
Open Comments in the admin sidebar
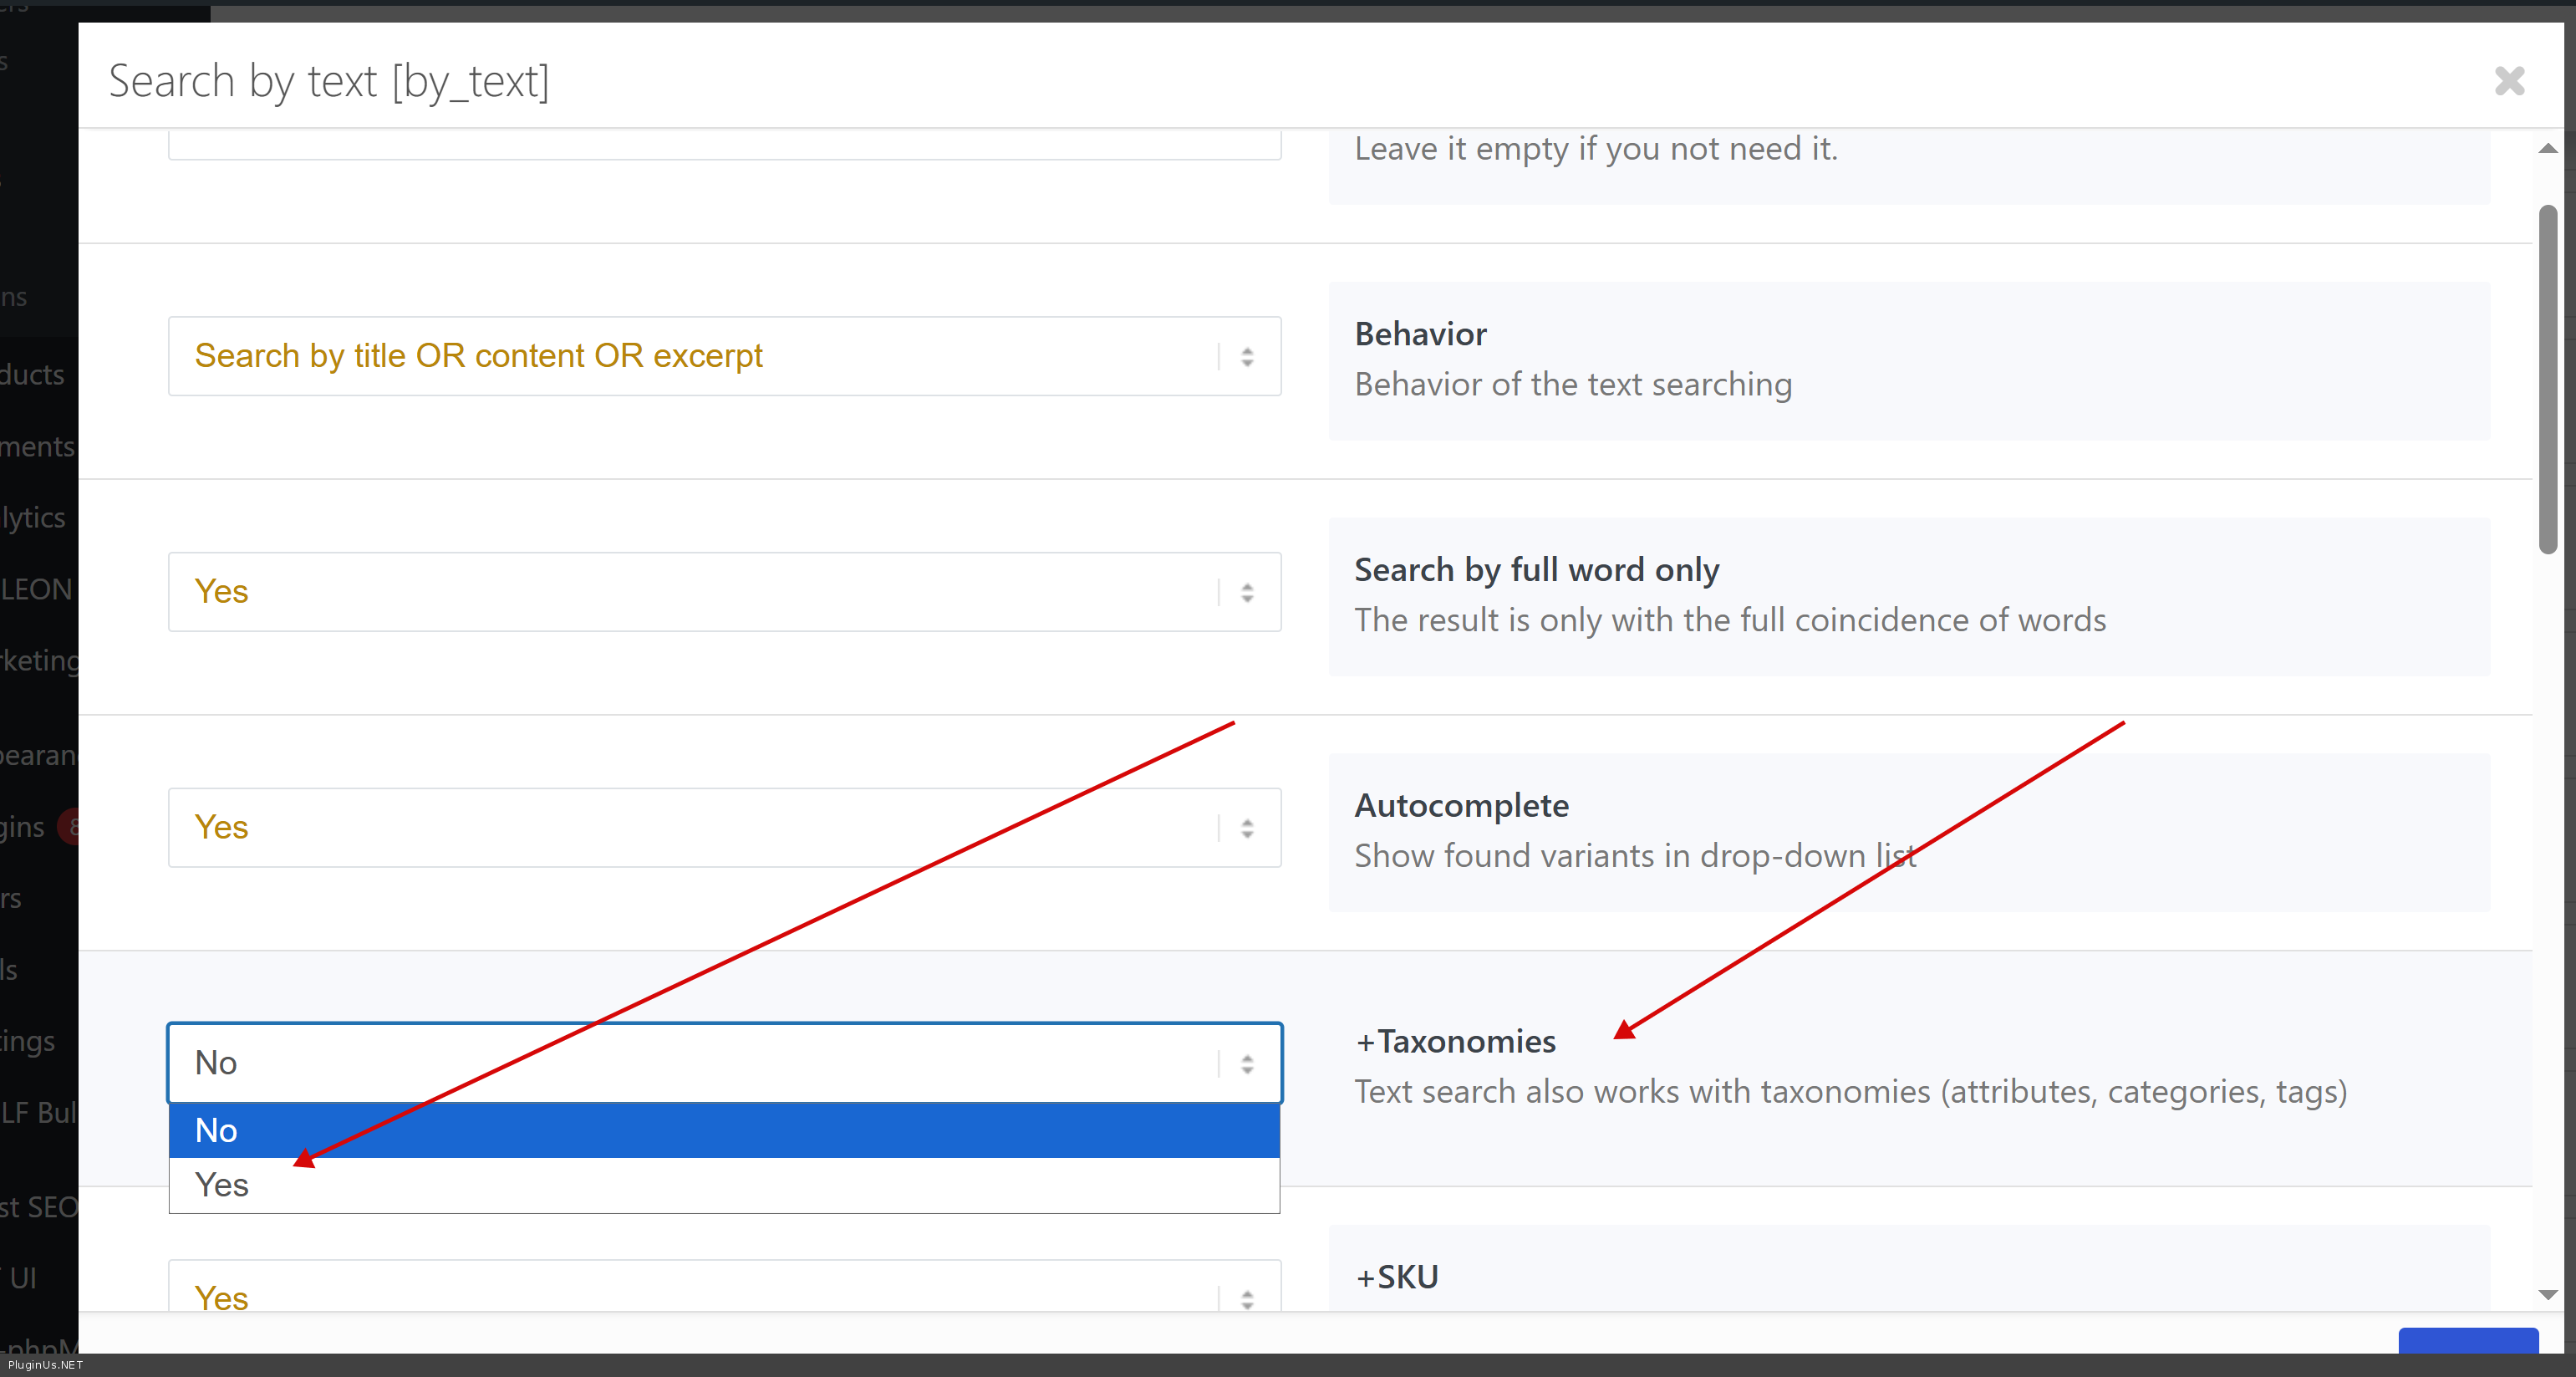pyautogui.click(x=38, y=447)
